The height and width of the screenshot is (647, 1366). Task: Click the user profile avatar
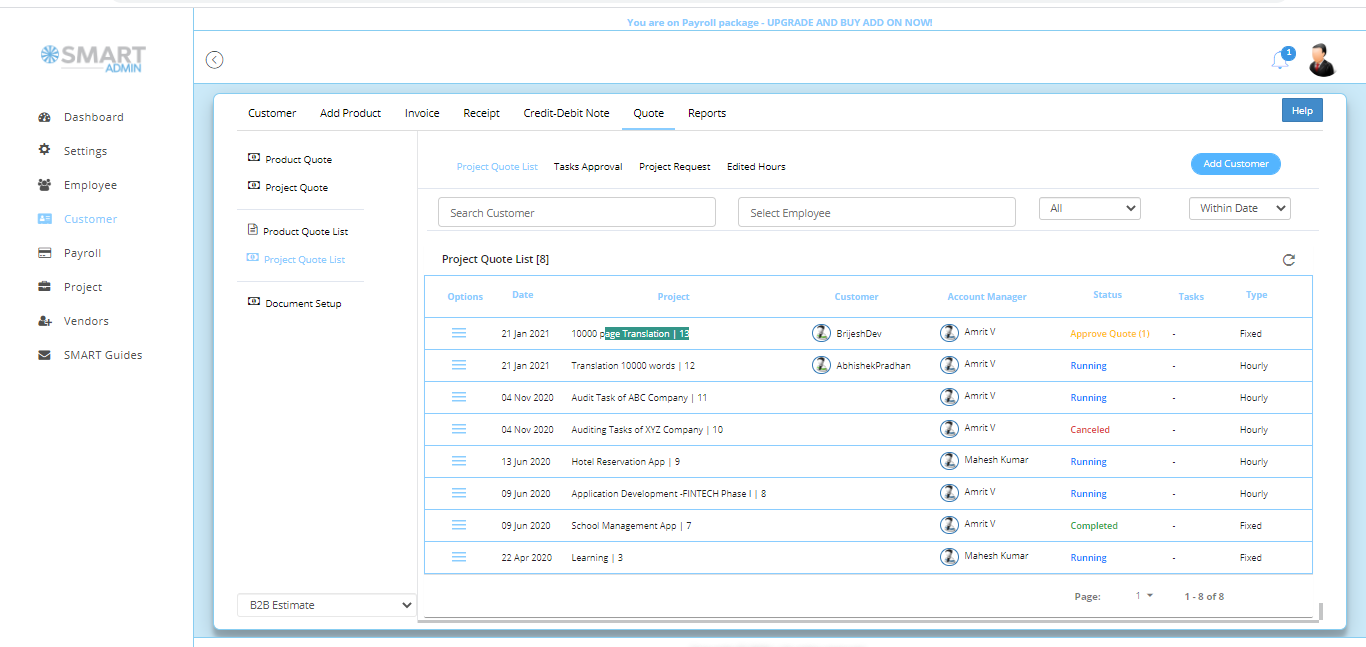click(x=1322, y=60)
